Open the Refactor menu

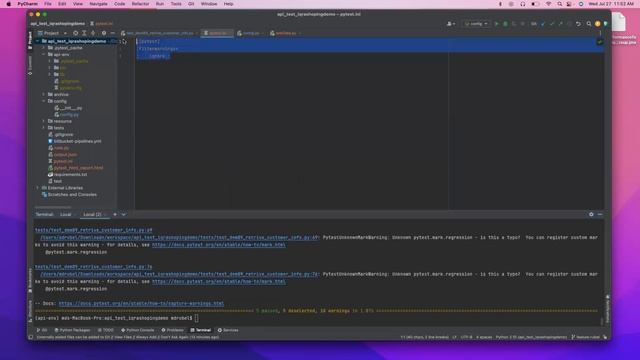140,4
